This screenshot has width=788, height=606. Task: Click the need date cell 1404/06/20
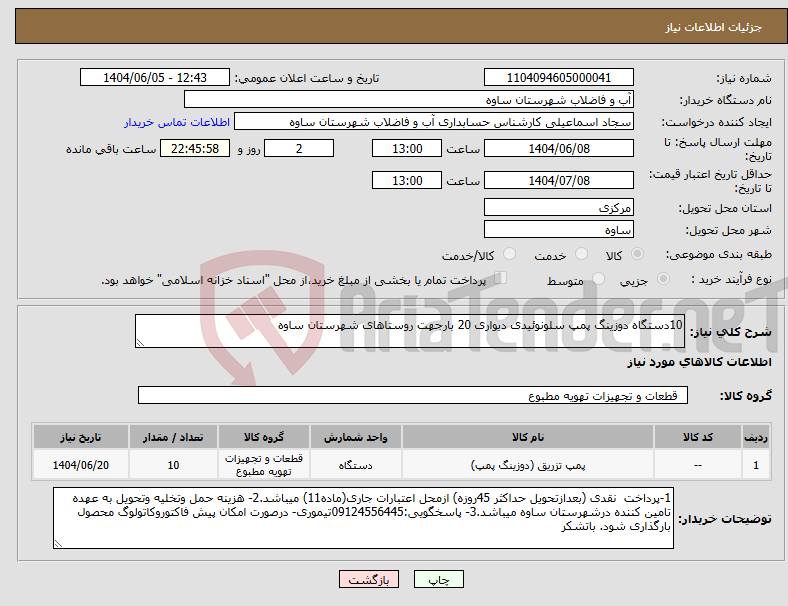pyautogui.click(x=80, y=465)
